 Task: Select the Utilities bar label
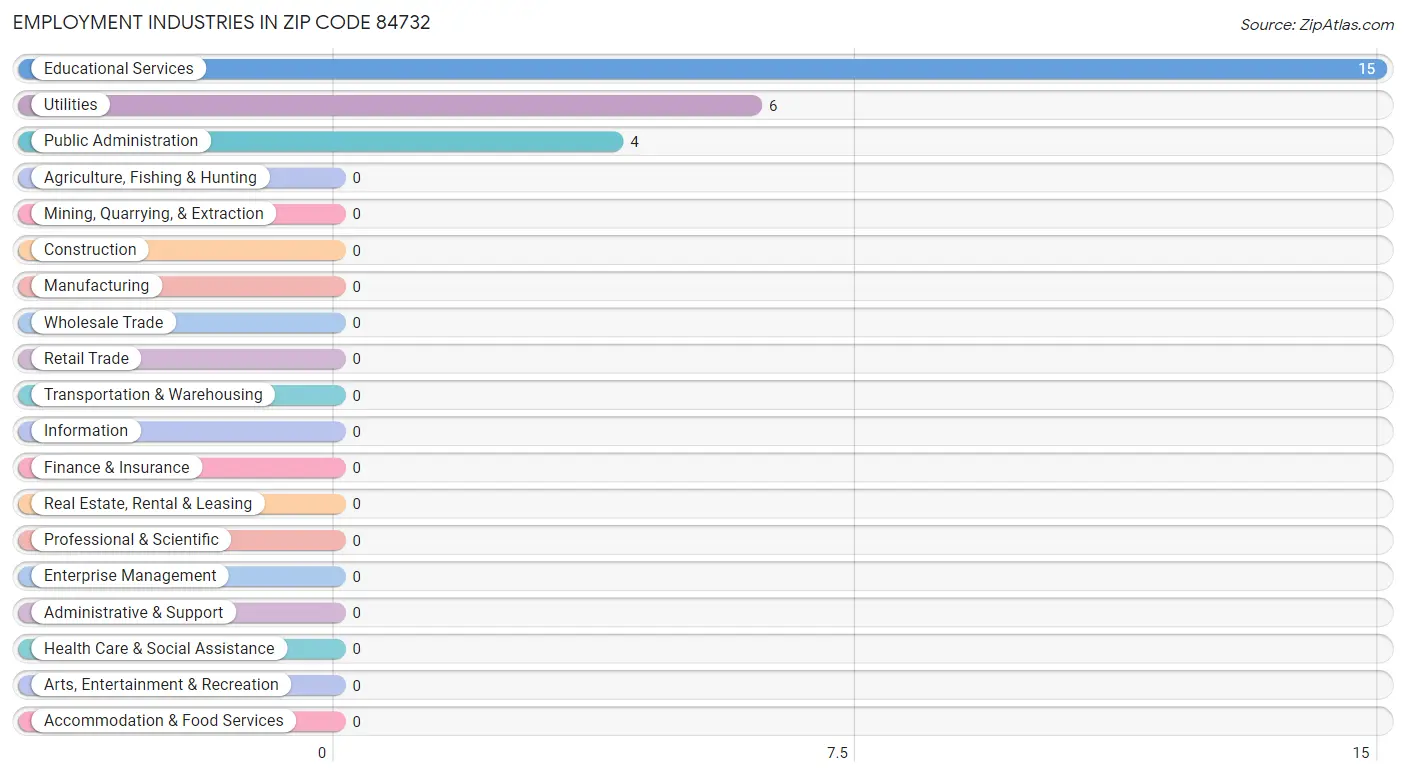[70, 105]
